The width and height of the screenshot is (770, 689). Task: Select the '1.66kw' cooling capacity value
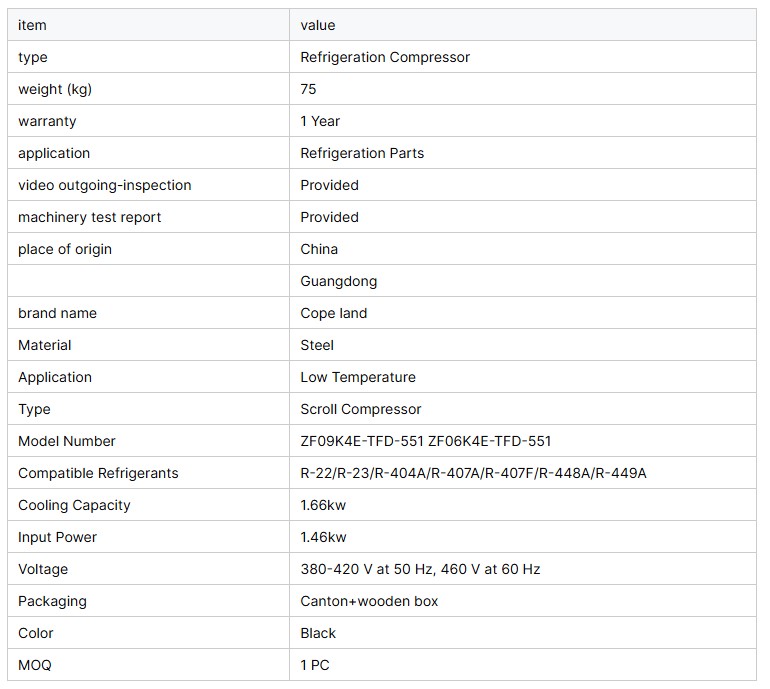pyautogui.click(x=323, y=505)
